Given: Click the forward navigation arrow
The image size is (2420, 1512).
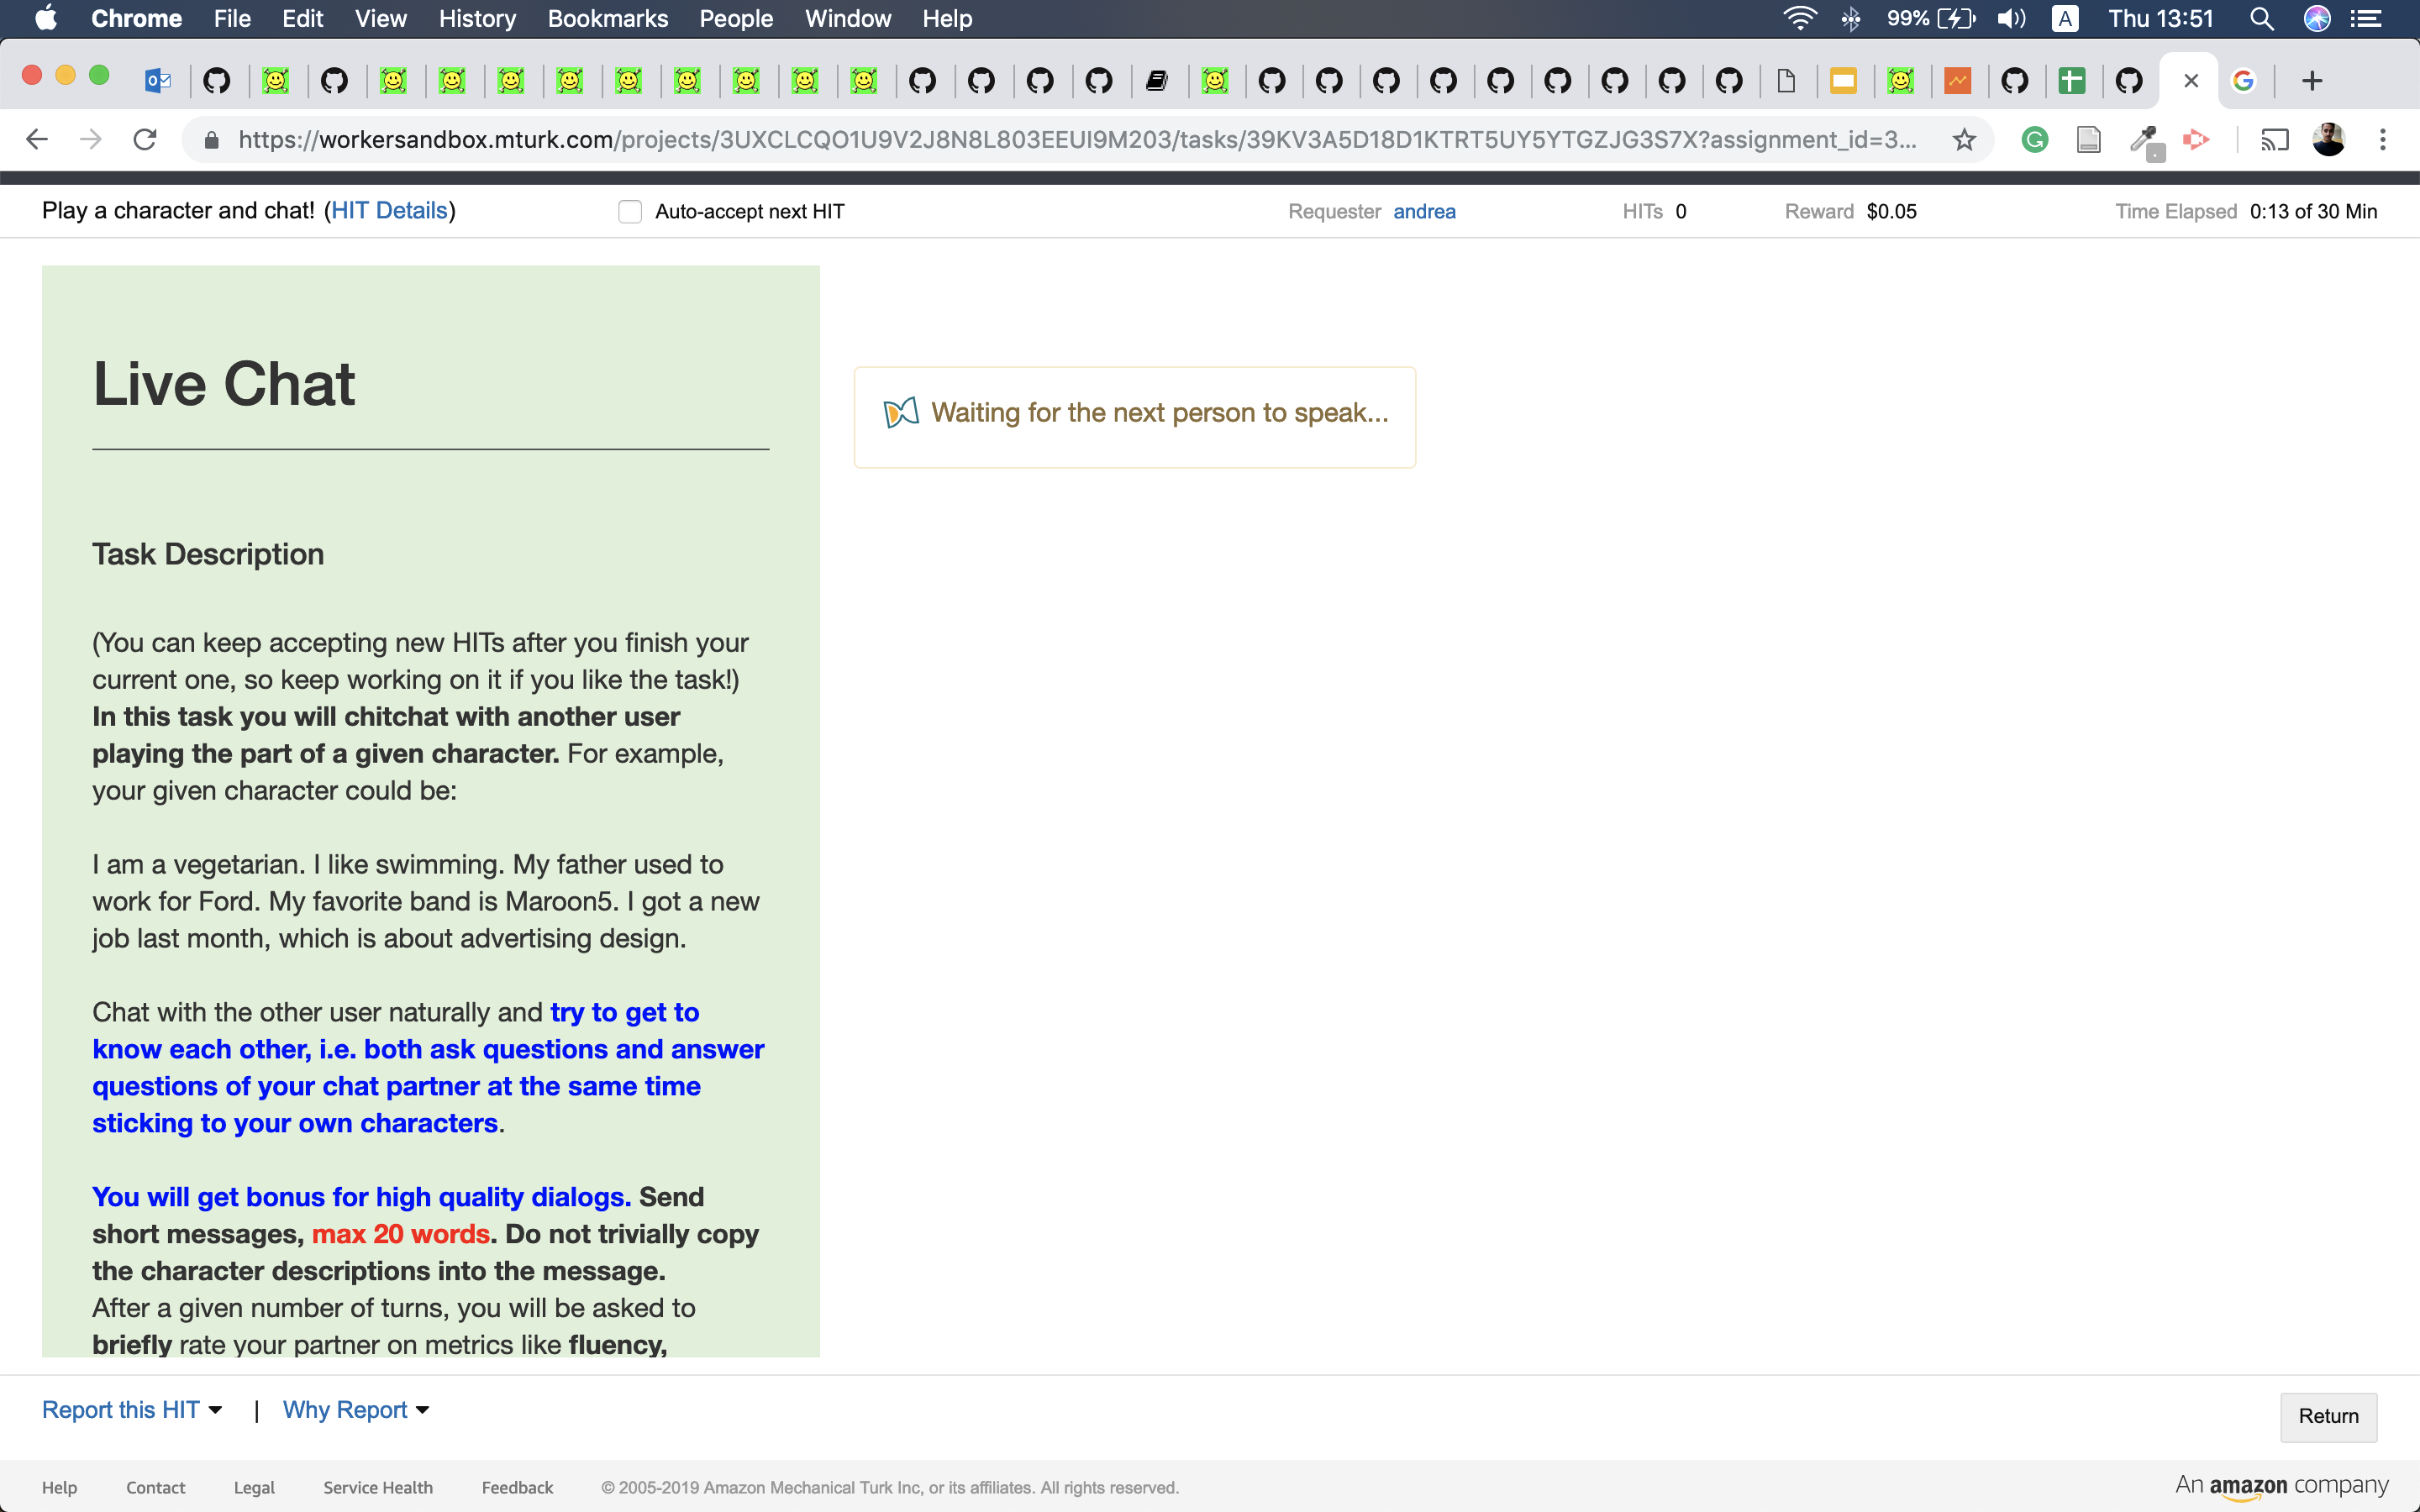Looking at the screenshot, I should [x=90, y=140].
